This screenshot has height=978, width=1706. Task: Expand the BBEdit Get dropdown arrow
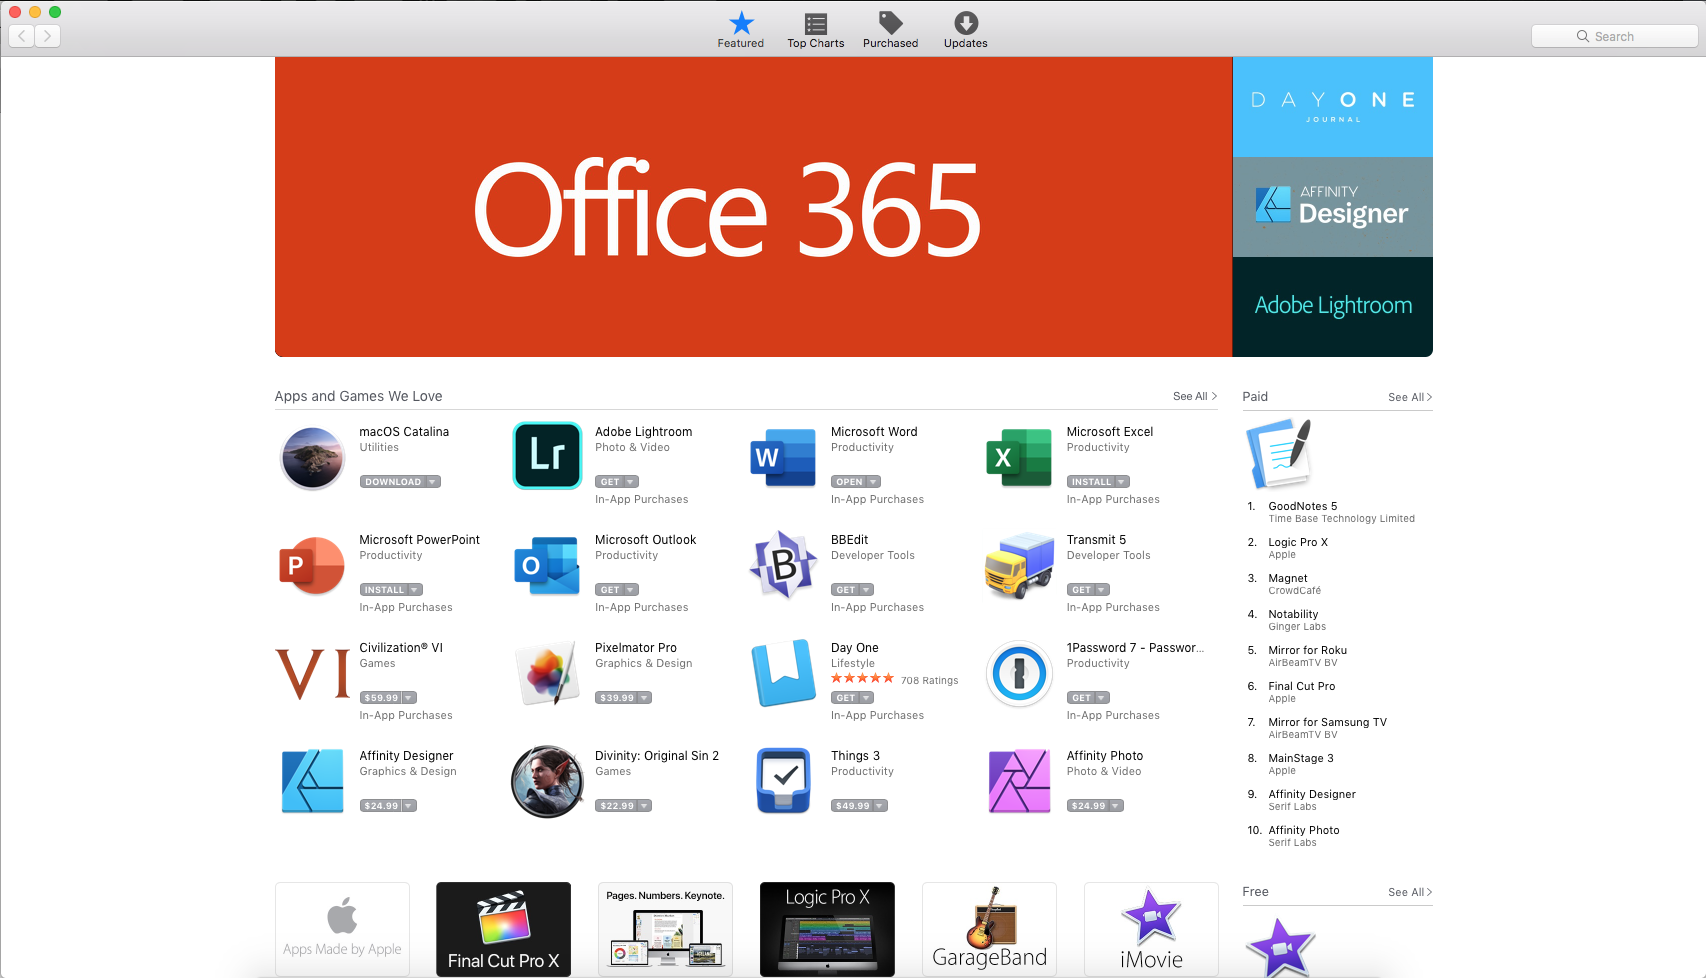tap(867, 590)
